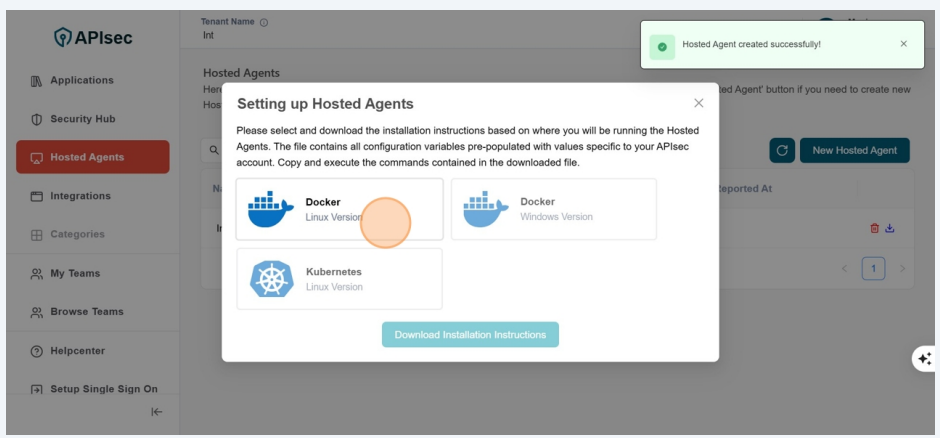Click the APIsec logo
This screenshot has width=940, height=438.
coord(93,38)
